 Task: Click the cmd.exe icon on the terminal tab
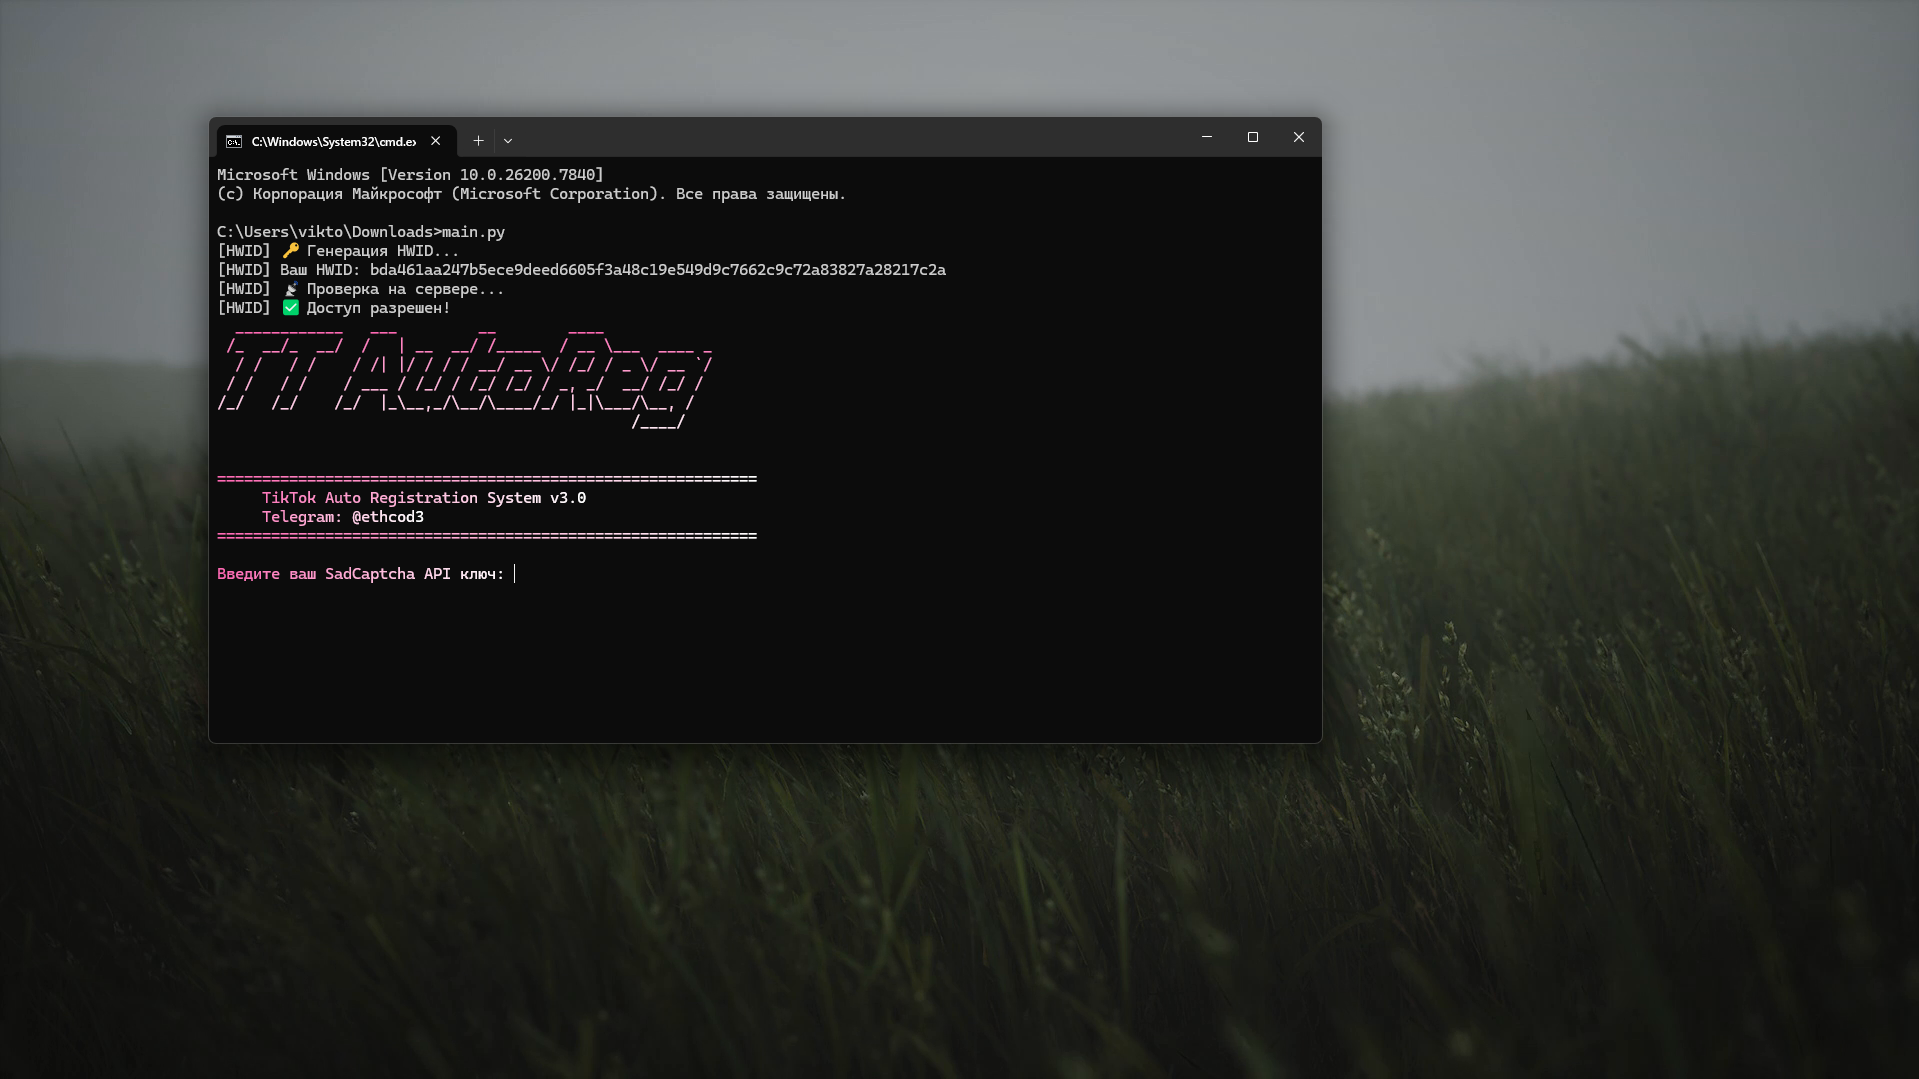[x=233, y=142]
